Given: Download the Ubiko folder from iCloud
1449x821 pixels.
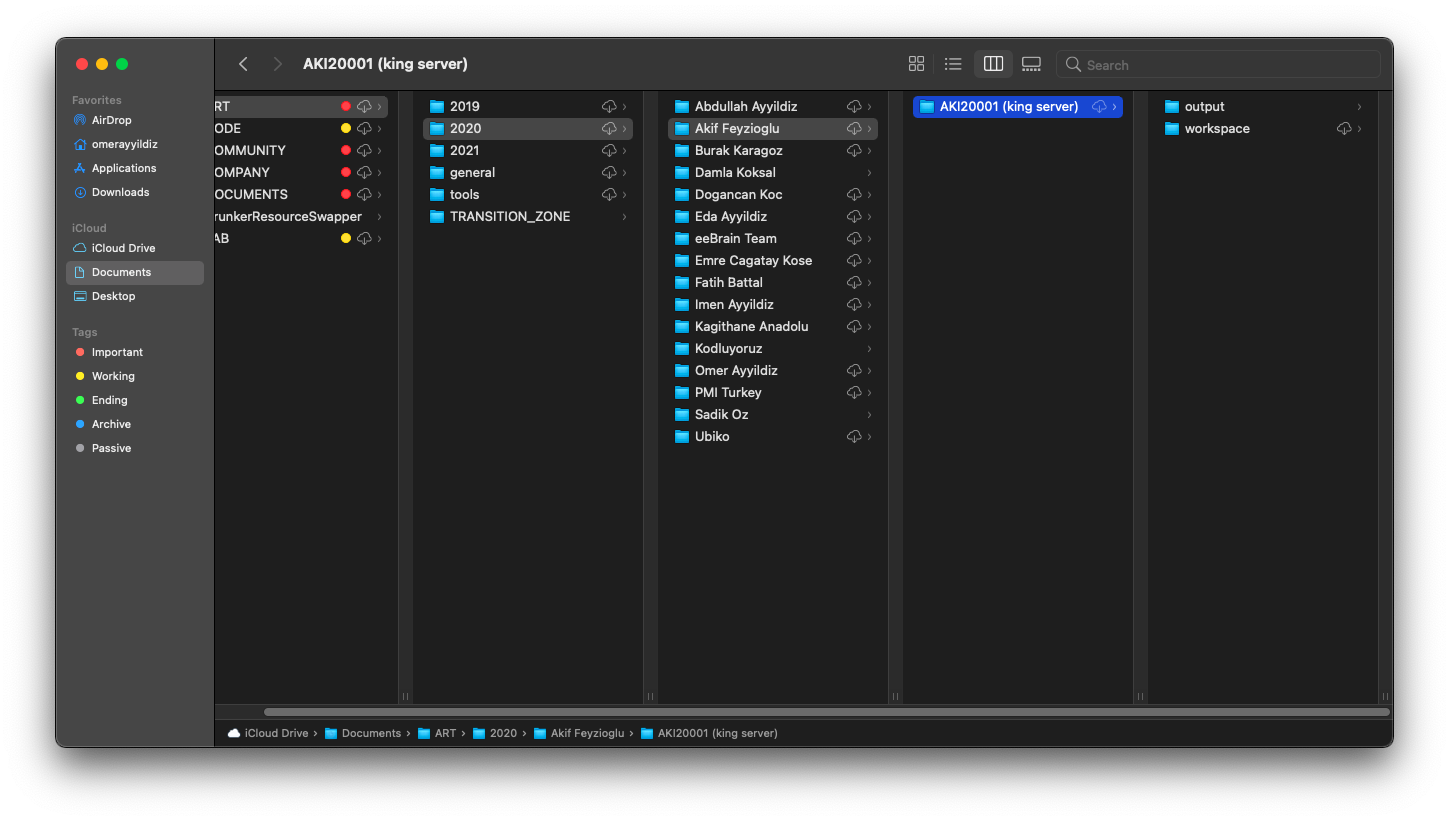Looking at the screenshot, I should coord(854,436).
